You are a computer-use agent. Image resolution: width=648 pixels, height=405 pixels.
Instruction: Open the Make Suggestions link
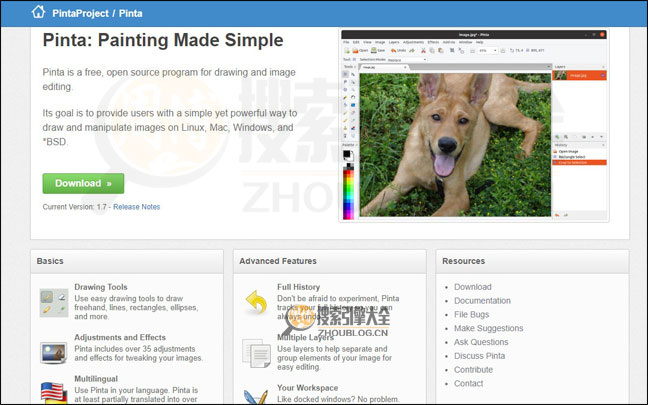click(x=488, y=328)
